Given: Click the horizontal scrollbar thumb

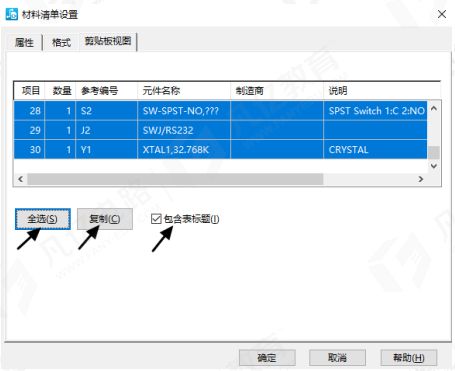Looking at the screenshot, I should [x=175, y=179].
